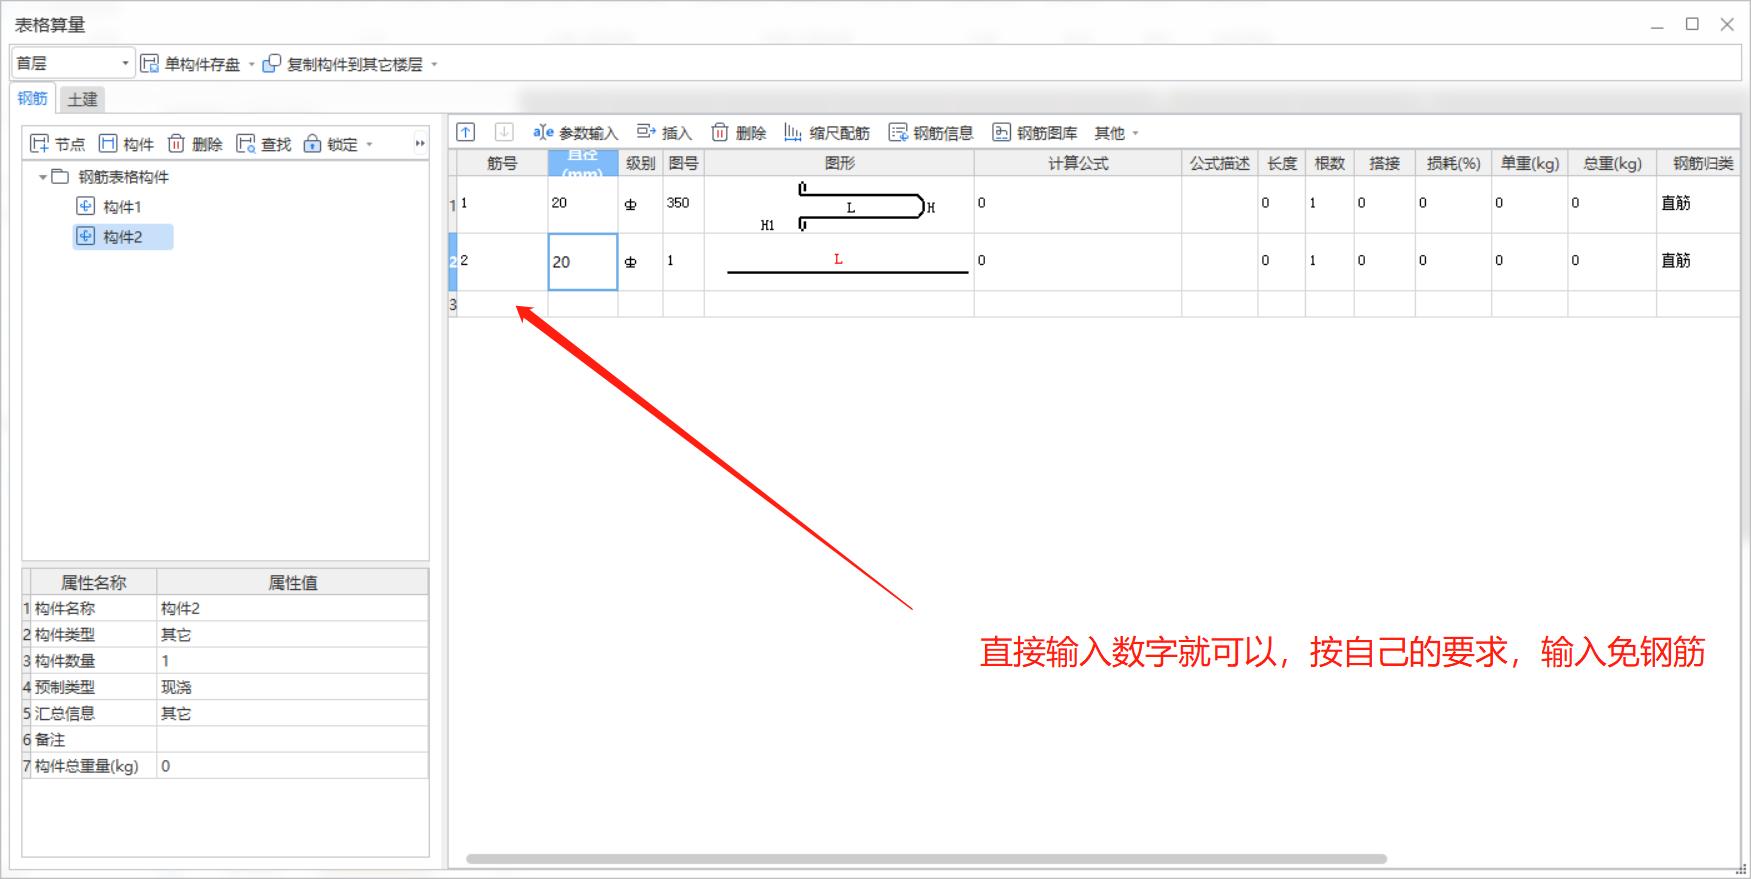Viewport: 1751px width, 879px height.
Task: Minimize the 表格算量 window
Action: pos(1657,25)
